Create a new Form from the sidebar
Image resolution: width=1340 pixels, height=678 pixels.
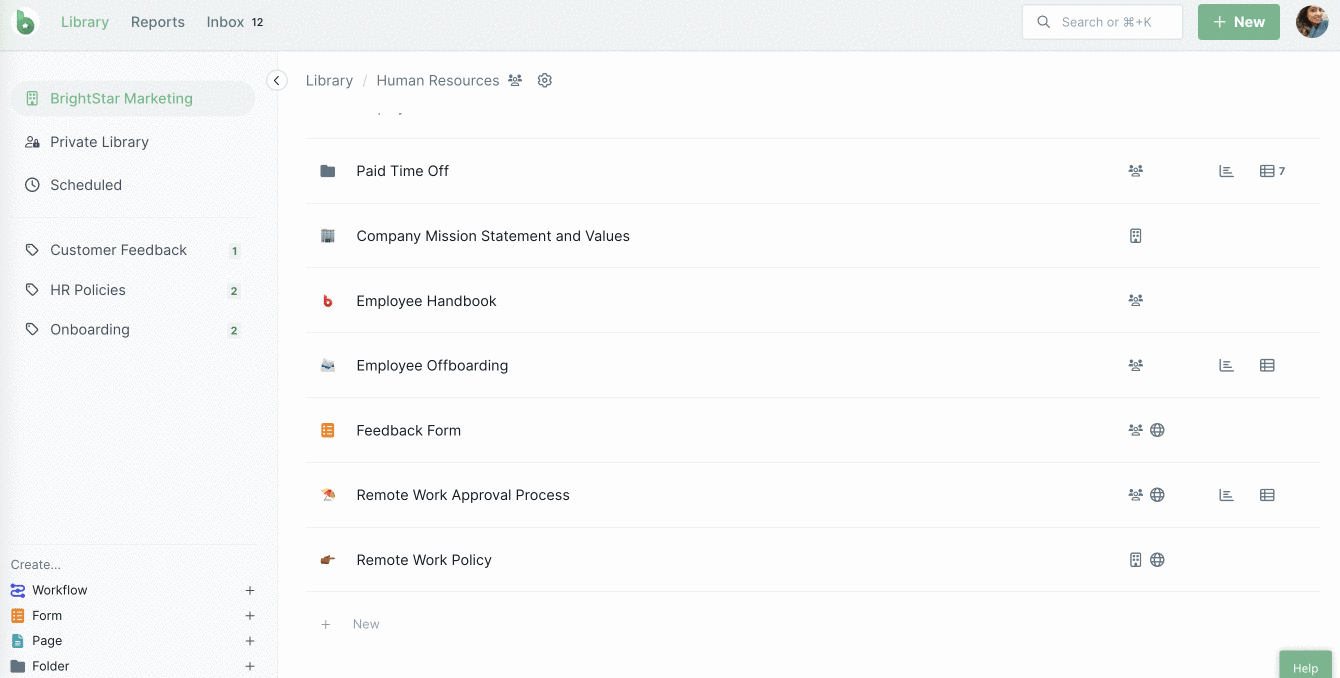coord(47,616)
